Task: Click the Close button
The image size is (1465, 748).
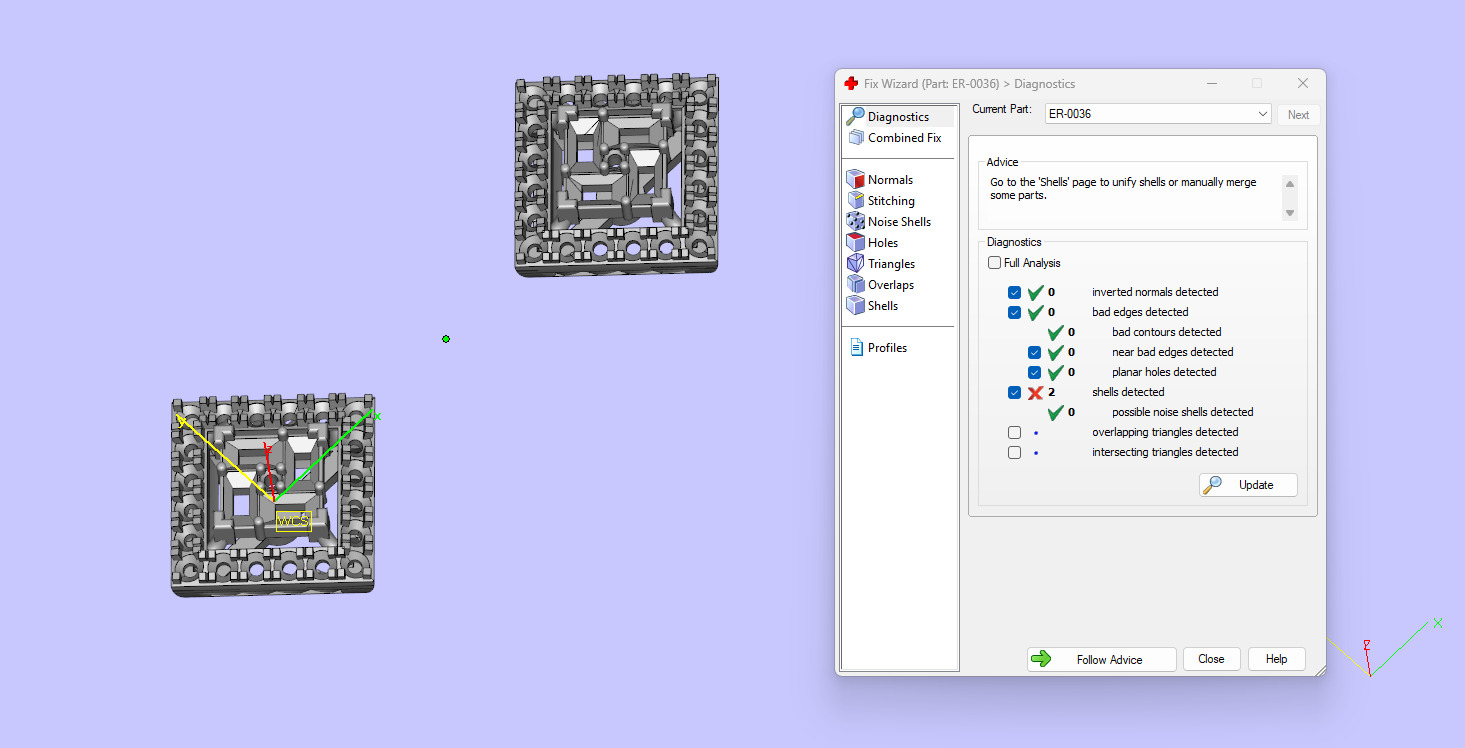Action: coord(1211,659)
